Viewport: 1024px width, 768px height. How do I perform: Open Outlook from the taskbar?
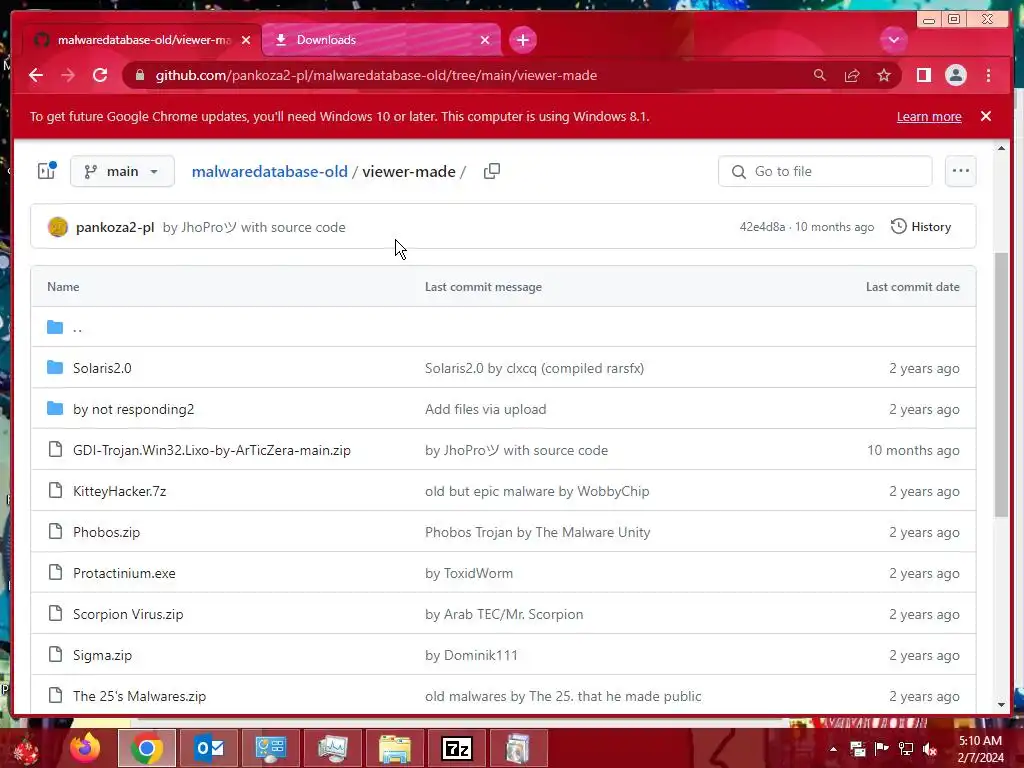click(209, 748)
